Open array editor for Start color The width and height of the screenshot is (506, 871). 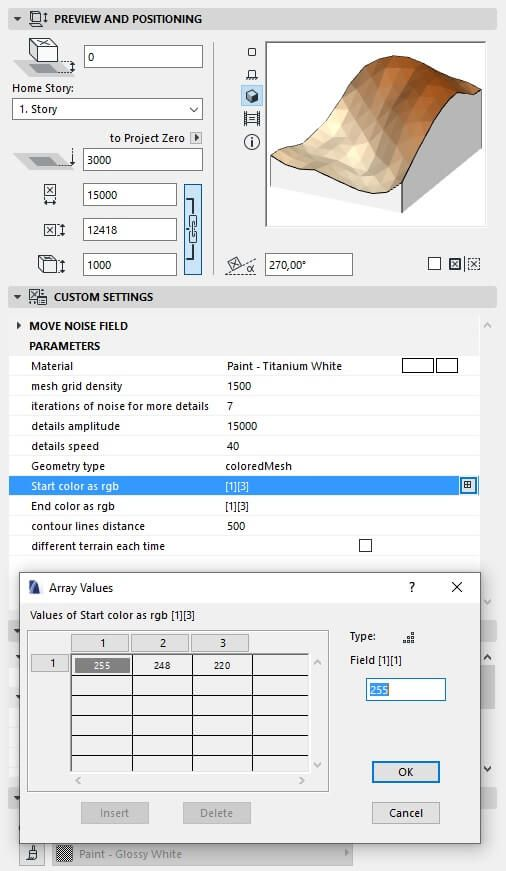(x=468, y=485)
